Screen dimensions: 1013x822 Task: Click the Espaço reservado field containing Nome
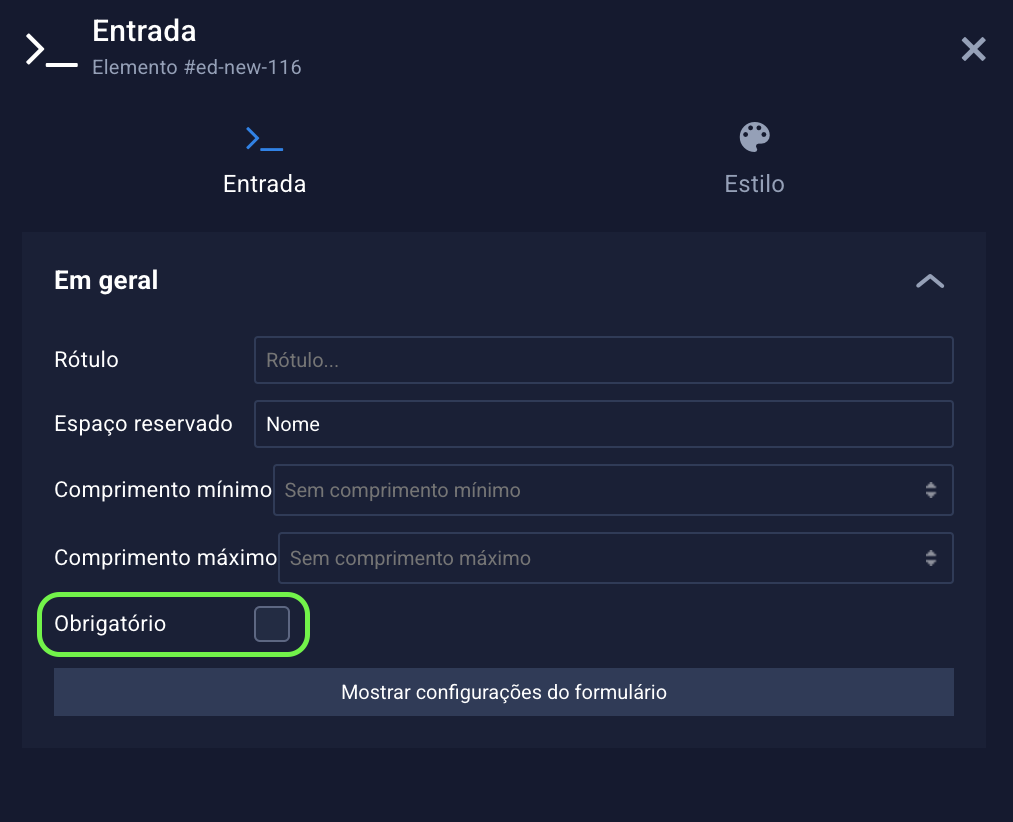click(x=603, y=424)
